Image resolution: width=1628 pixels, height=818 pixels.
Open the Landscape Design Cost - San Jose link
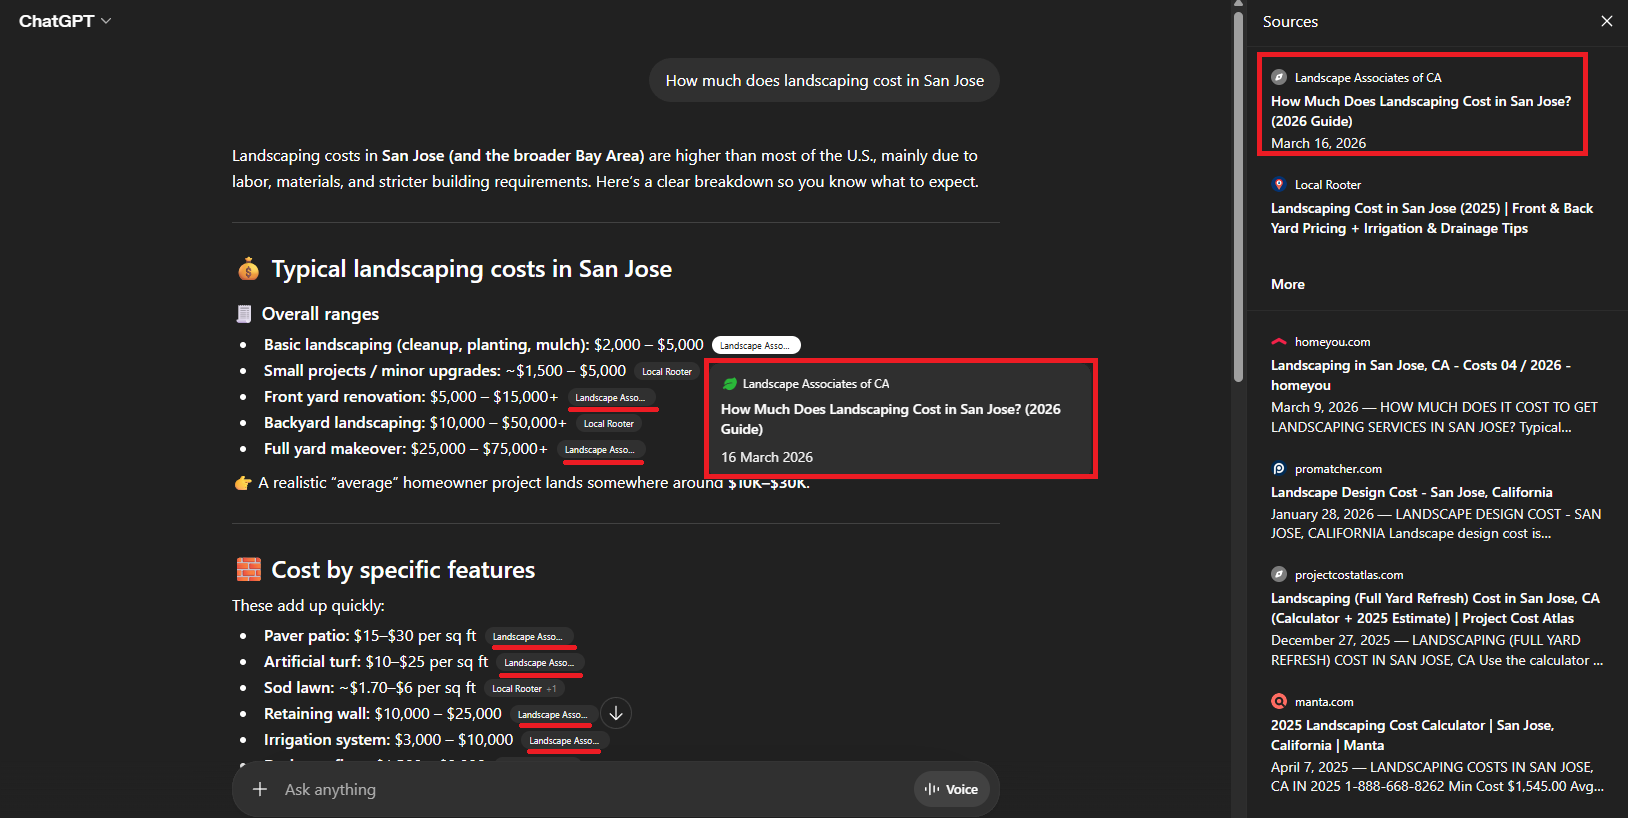click(x=1412, y=492)
